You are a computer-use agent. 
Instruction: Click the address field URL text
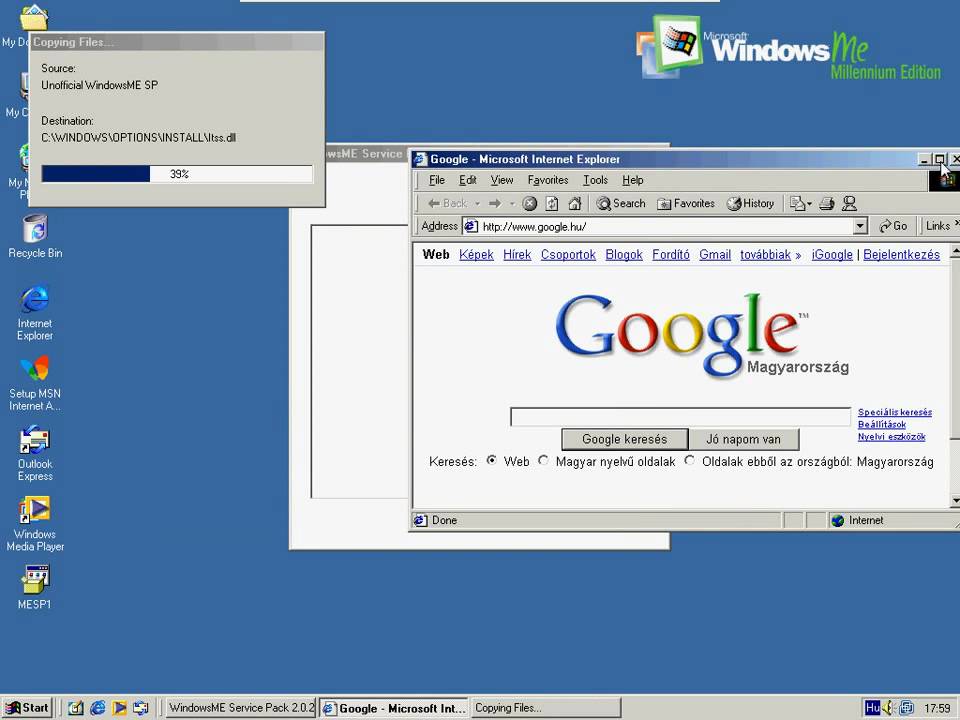(534, 227)
